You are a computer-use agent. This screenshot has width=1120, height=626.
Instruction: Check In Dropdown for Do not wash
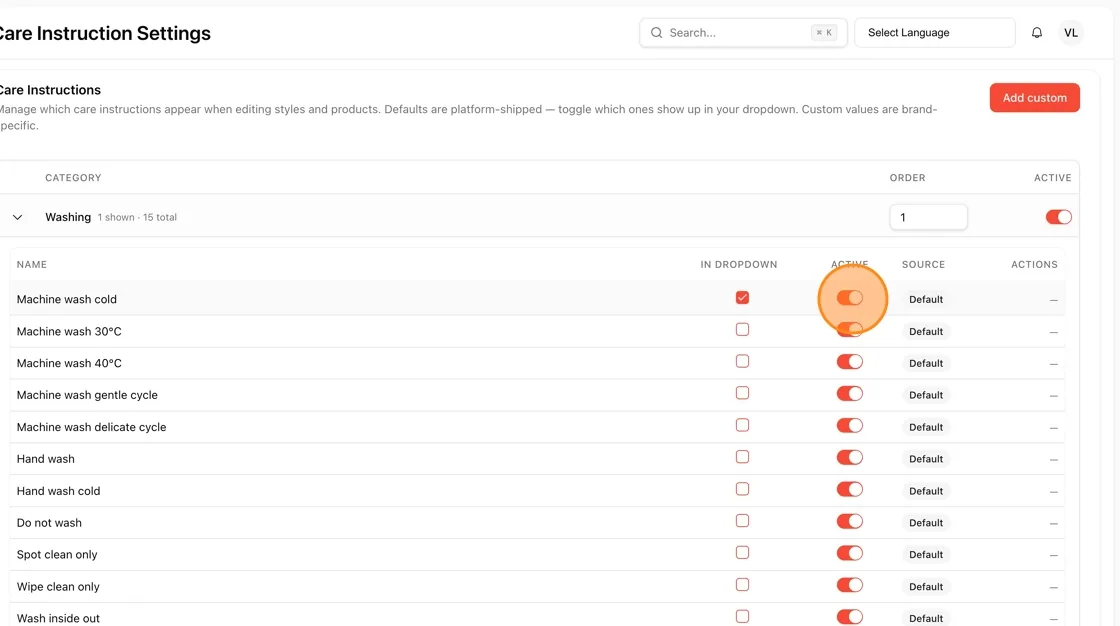point(742,521)
